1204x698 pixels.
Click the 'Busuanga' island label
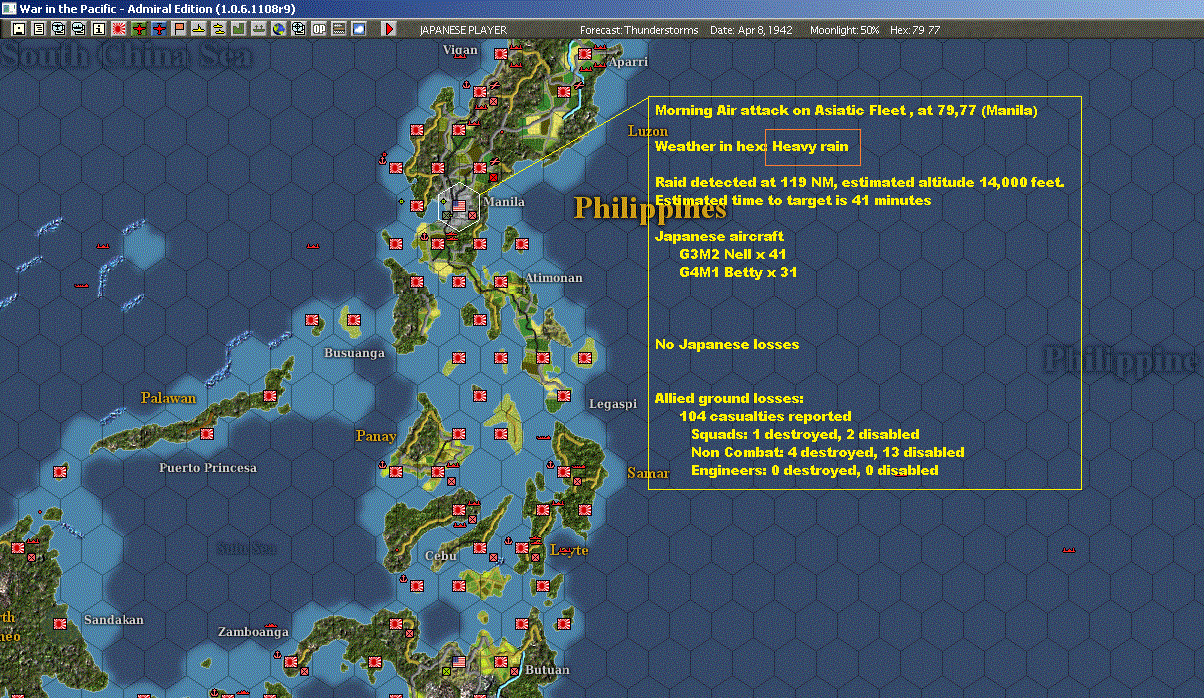(354, 352)
